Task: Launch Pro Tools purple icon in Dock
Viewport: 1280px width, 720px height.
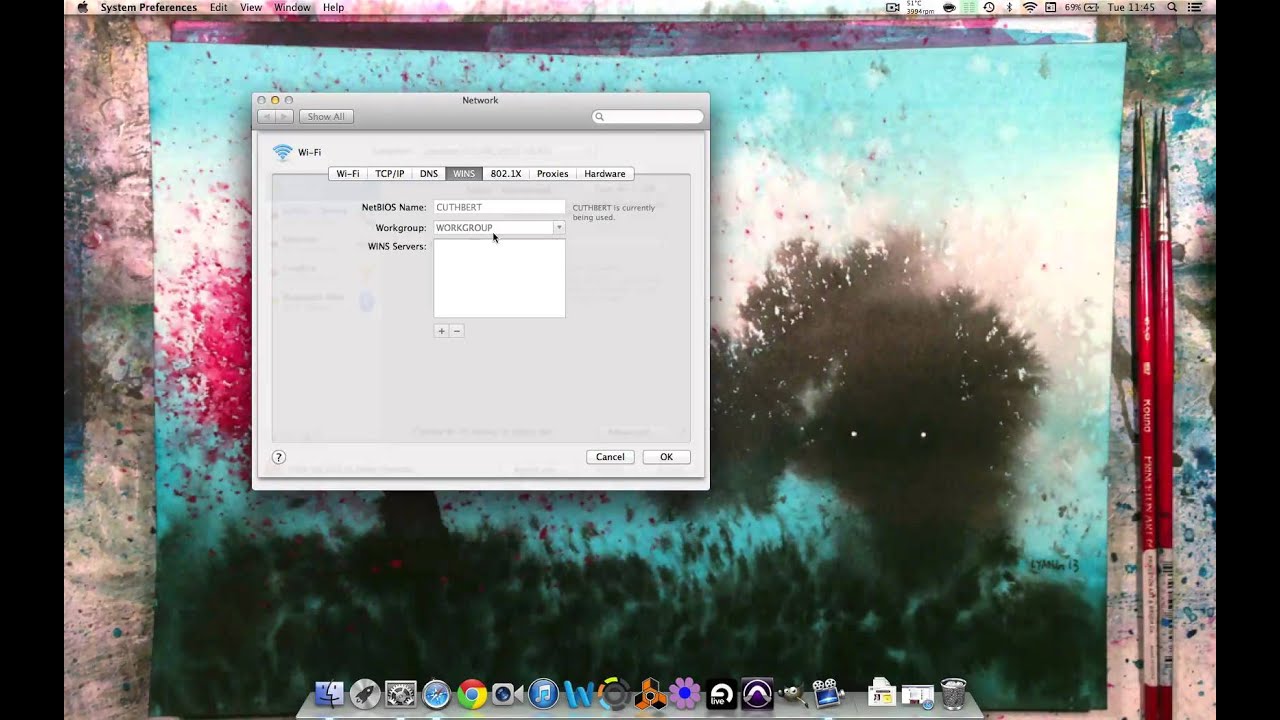Action: pyautogui.click(x=757, y=693)
